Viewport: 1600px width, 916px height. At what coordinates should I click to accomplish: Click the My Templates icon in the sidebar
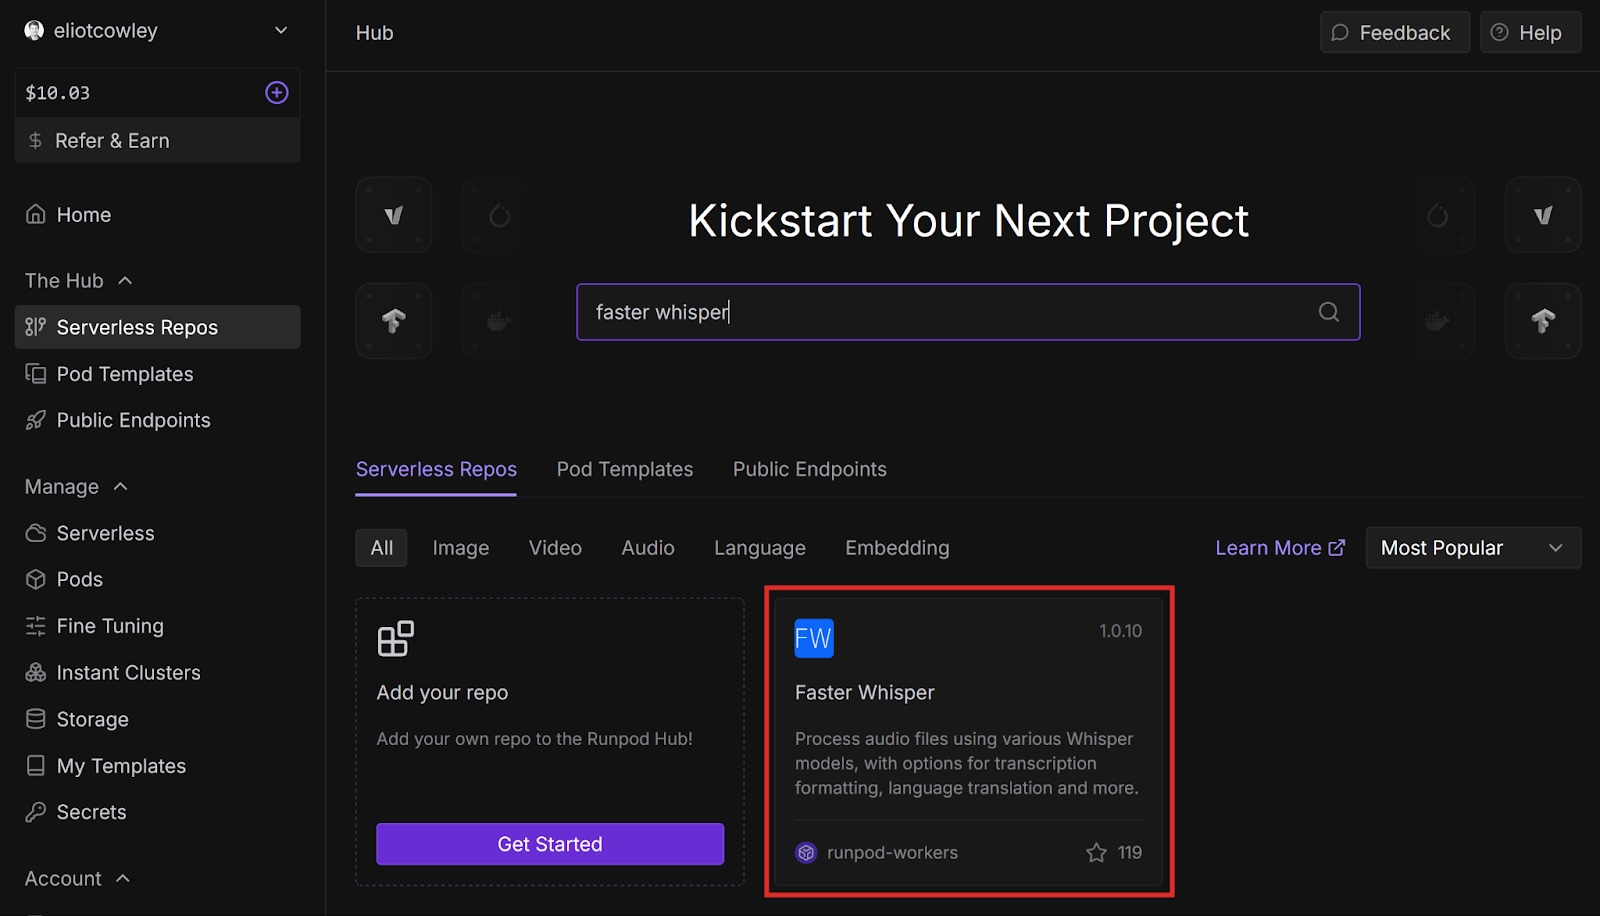[36, 765]
